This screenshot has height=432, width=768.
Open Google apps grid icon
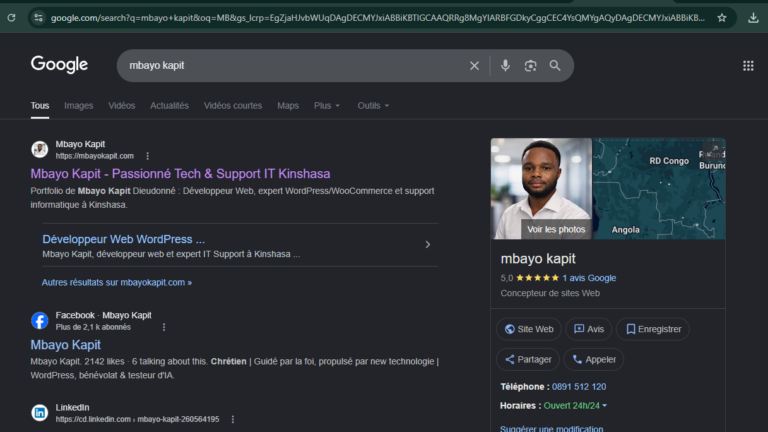[748, 65]
